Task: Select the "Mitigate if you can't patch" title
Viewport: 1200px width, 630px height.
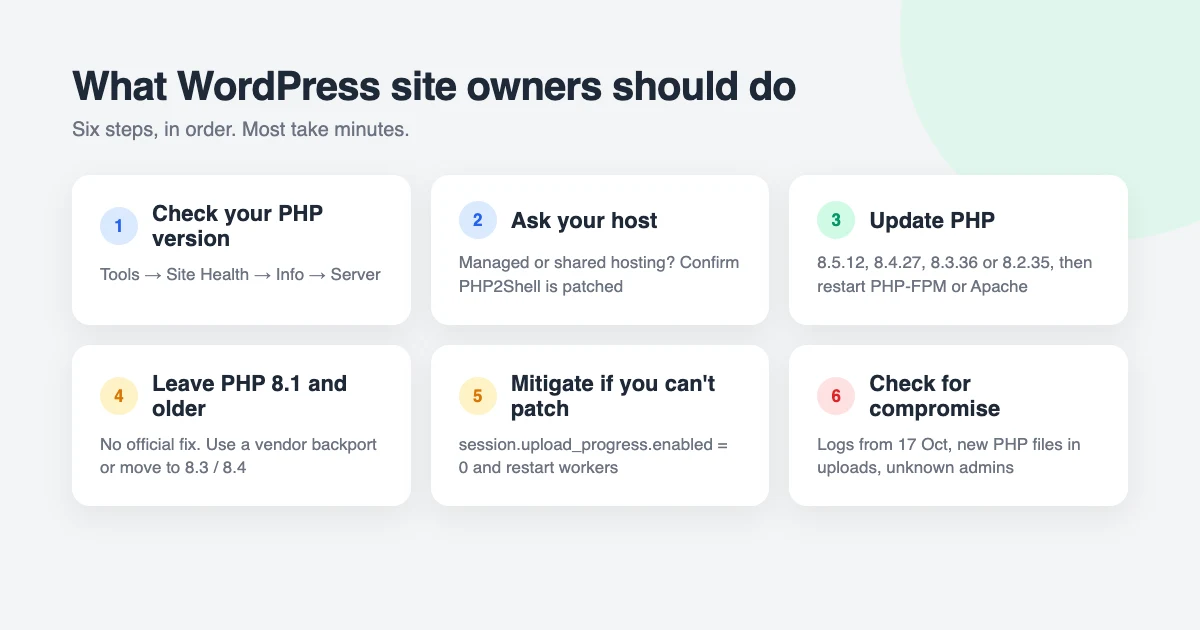Action: click(613, 396)
